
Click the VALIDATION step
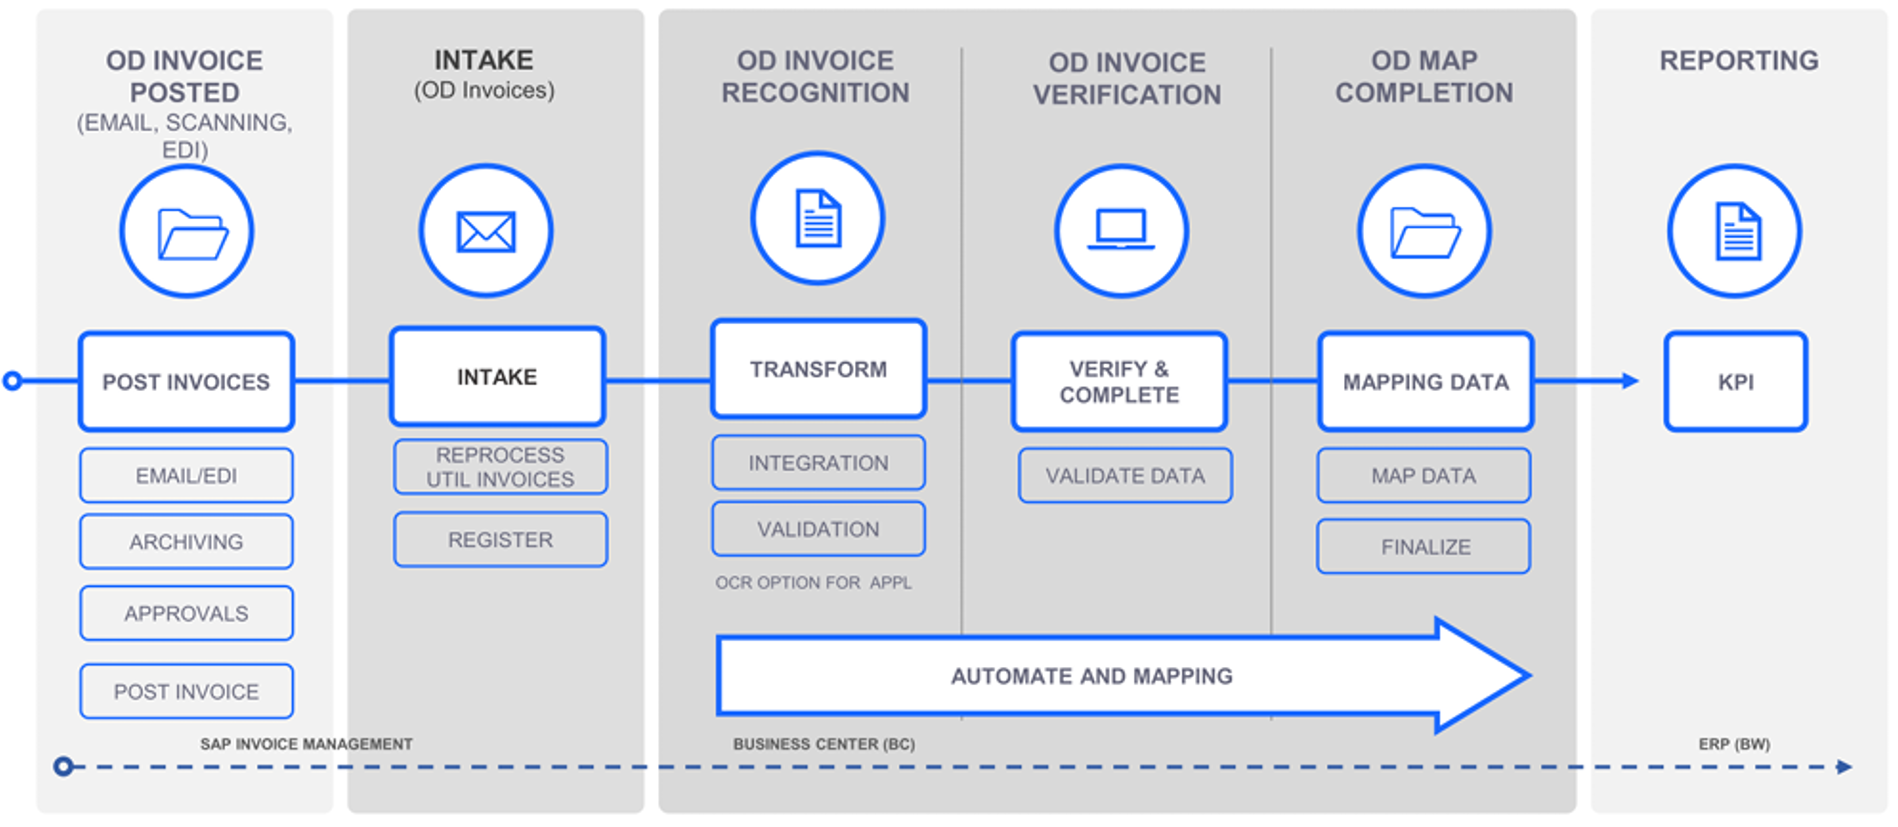[818, 529]
